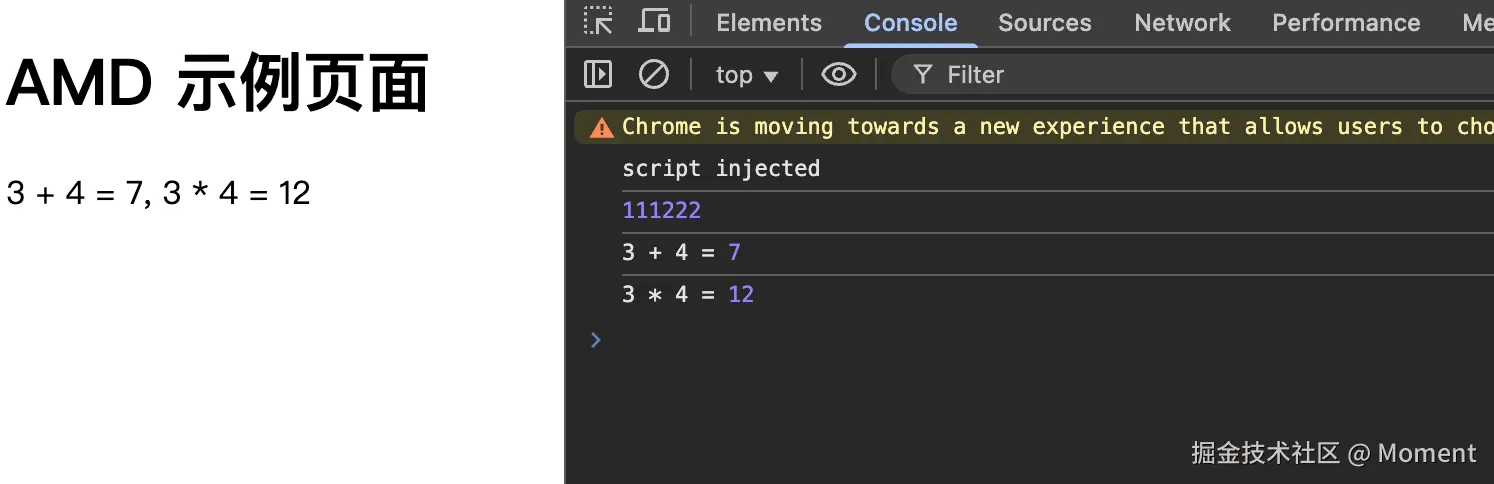Click the eye icon for live expressions
This screenshot has height=484, width=1494.
(x=838, y=74)
